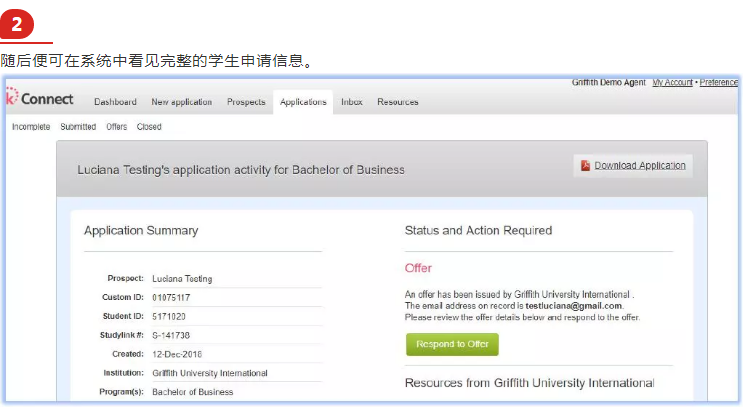Go to the New application tab

(181, 102)
